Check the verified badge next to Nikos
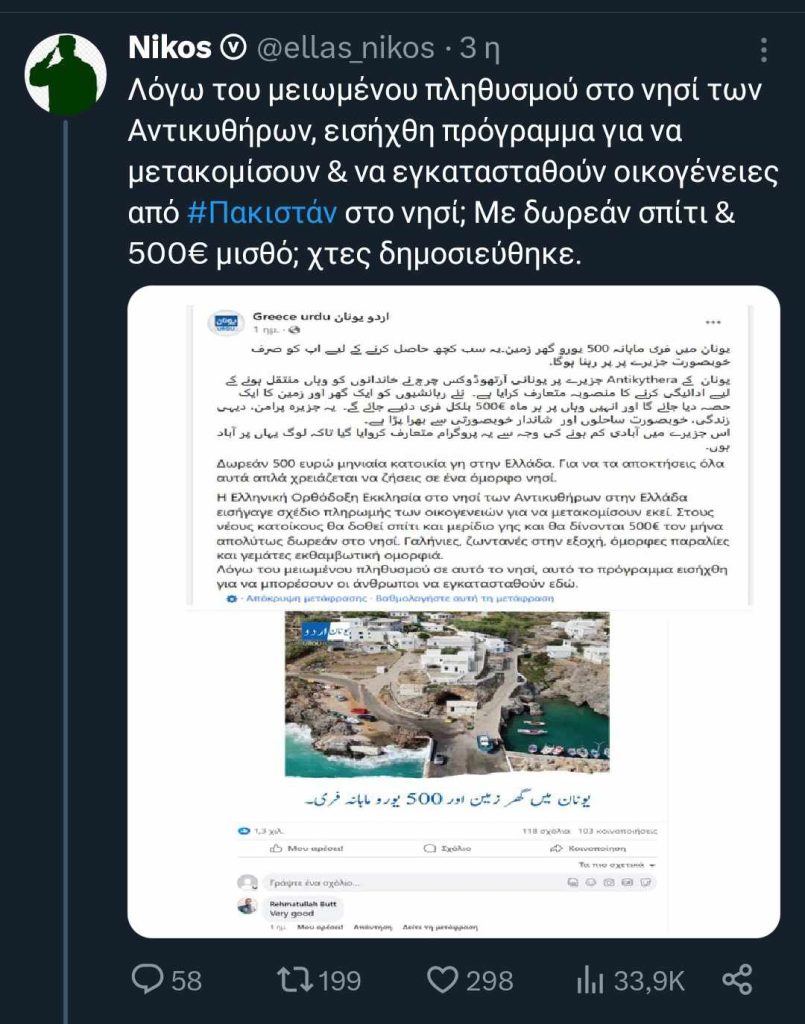The width and height of the screenshot is (805, 1024). pos(234,48)
